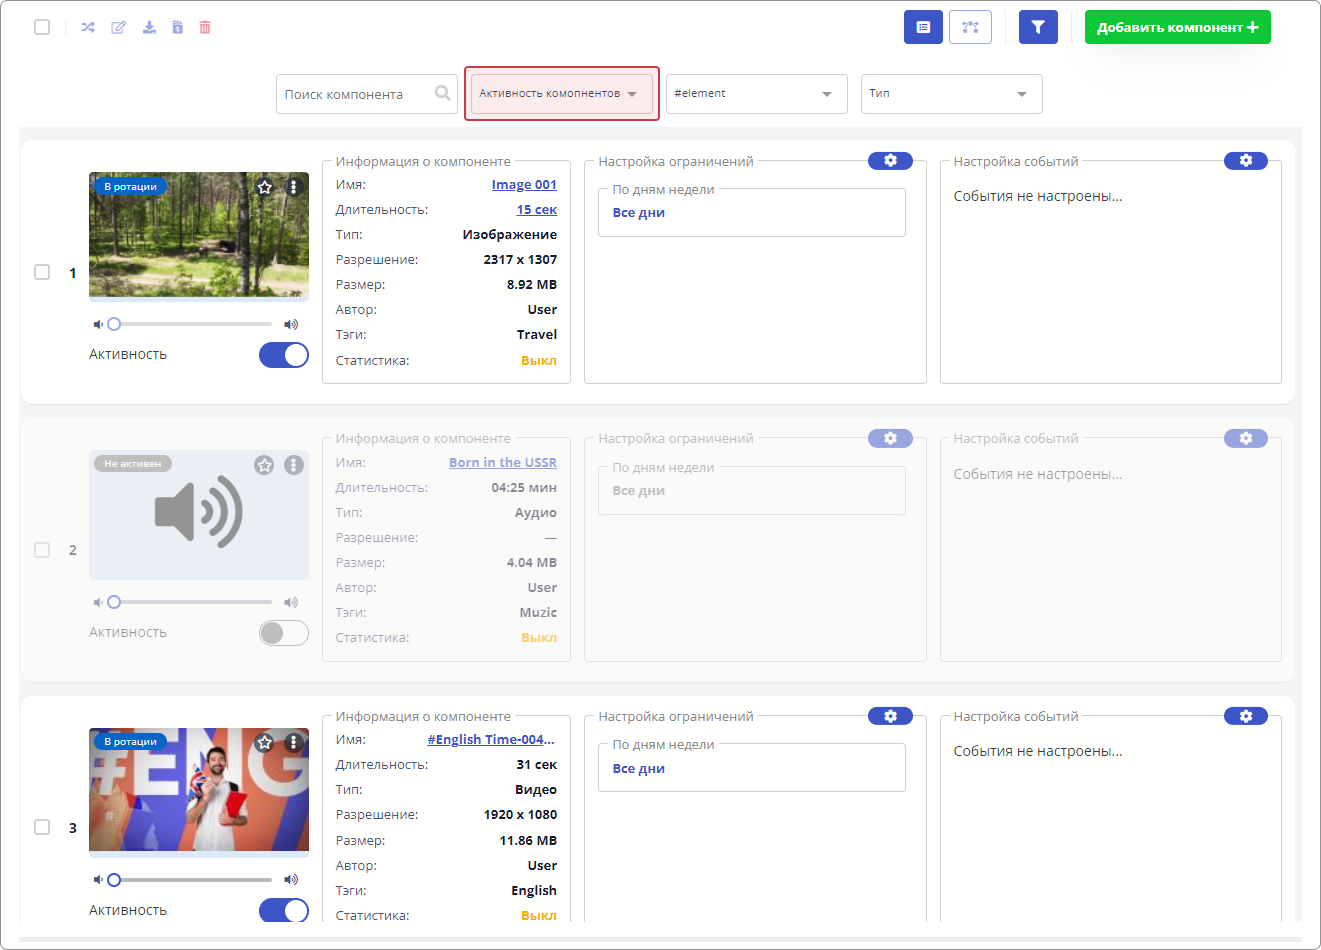The image size is (1321, 950).
Task: Check the select-all checkbox in the toolbar
Action: click(x=42, y=27)
